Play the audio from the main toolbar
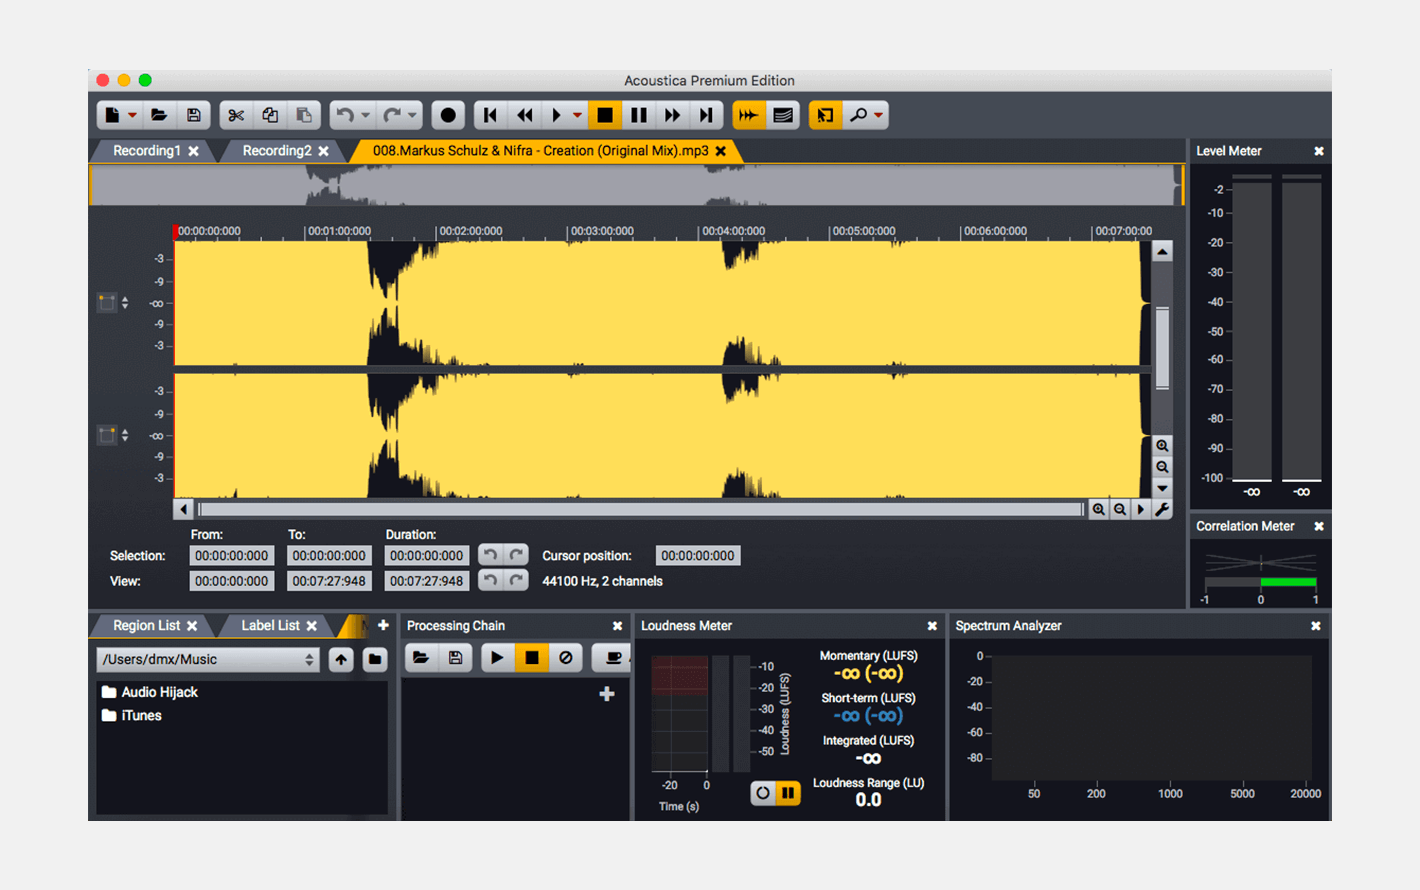The width and height of the screenshot is (1420, 890). [557, 115]
